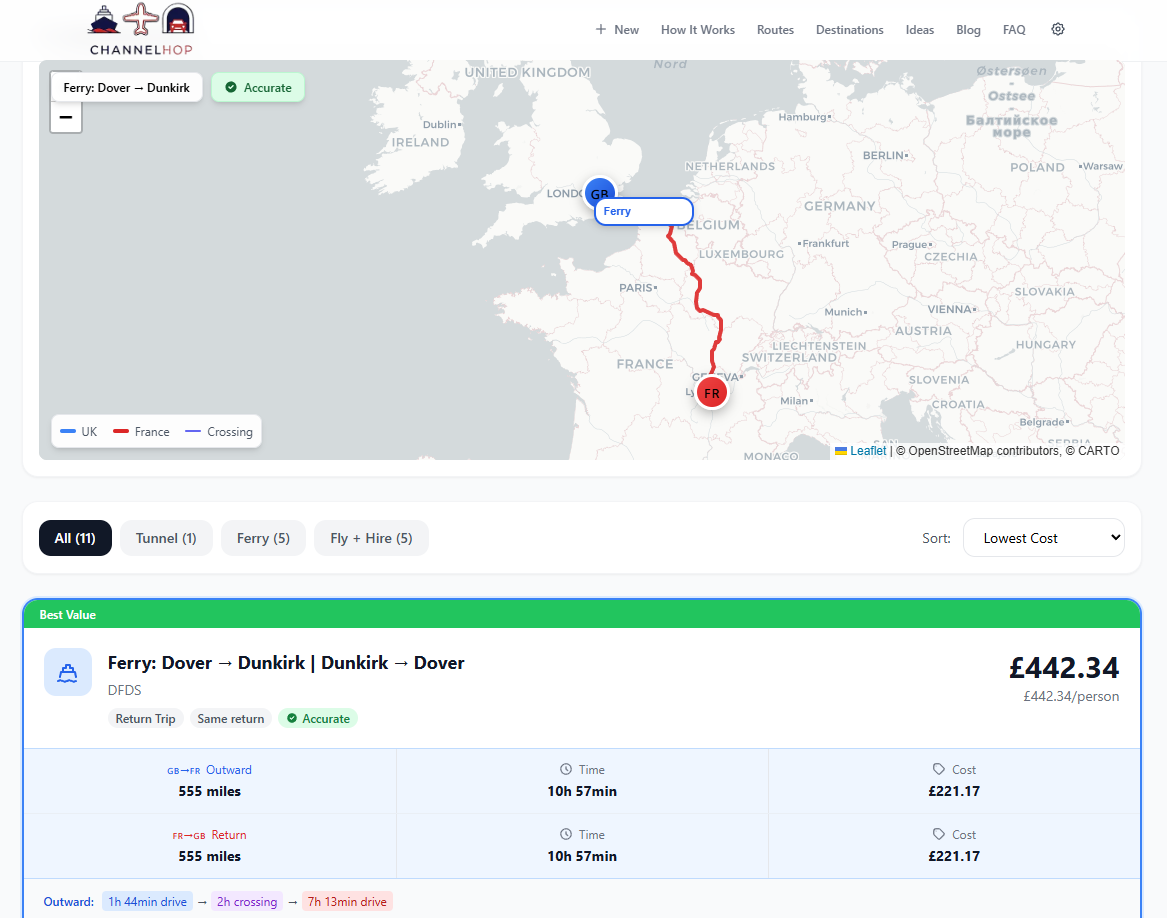Toggle the France legend item
The image size is (1167, 918).
[140, 431]
